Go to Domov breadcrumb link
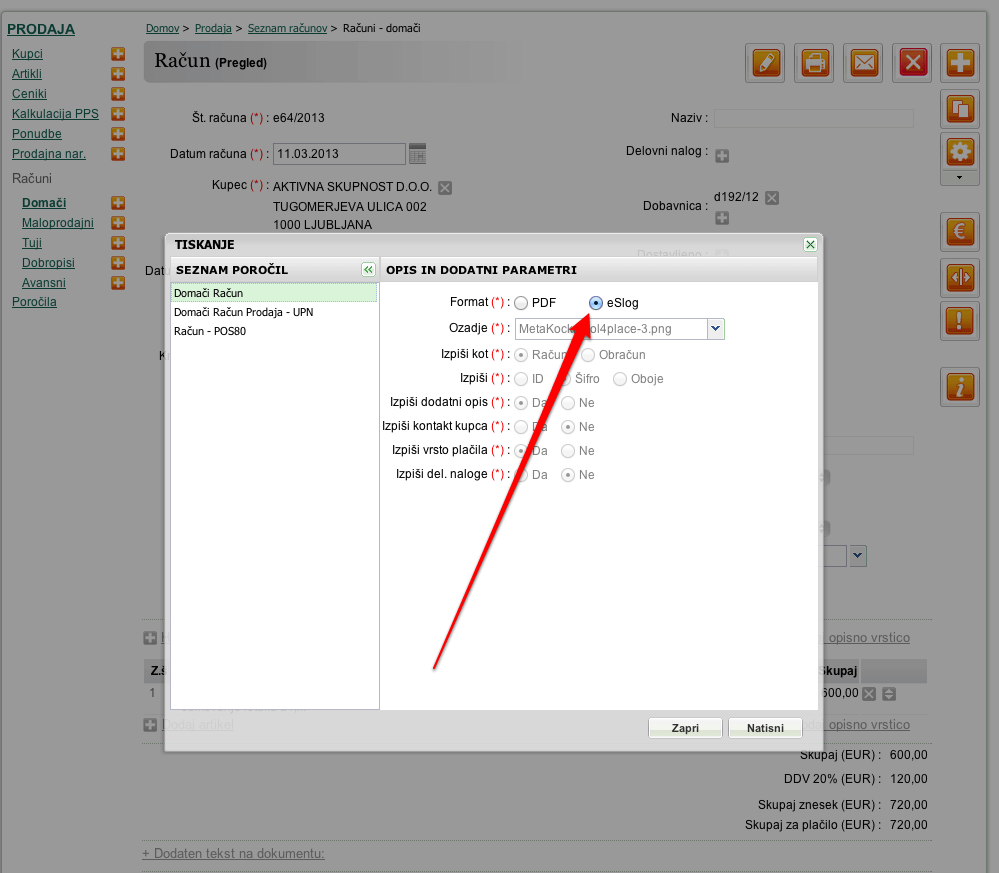Viewport: 999px width, 873px height. click(x=162, y=28)
